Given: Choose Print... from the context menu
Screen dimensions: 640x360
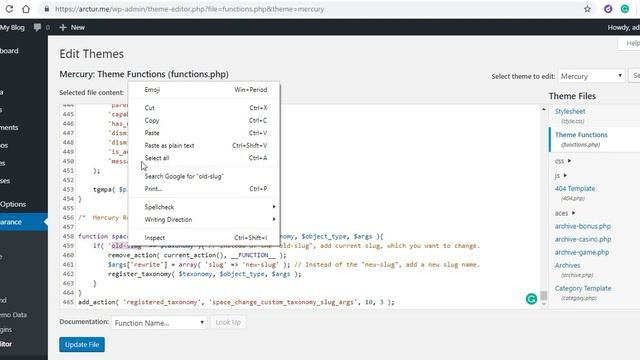Looking at the screenshot, I should coord(204,189).
